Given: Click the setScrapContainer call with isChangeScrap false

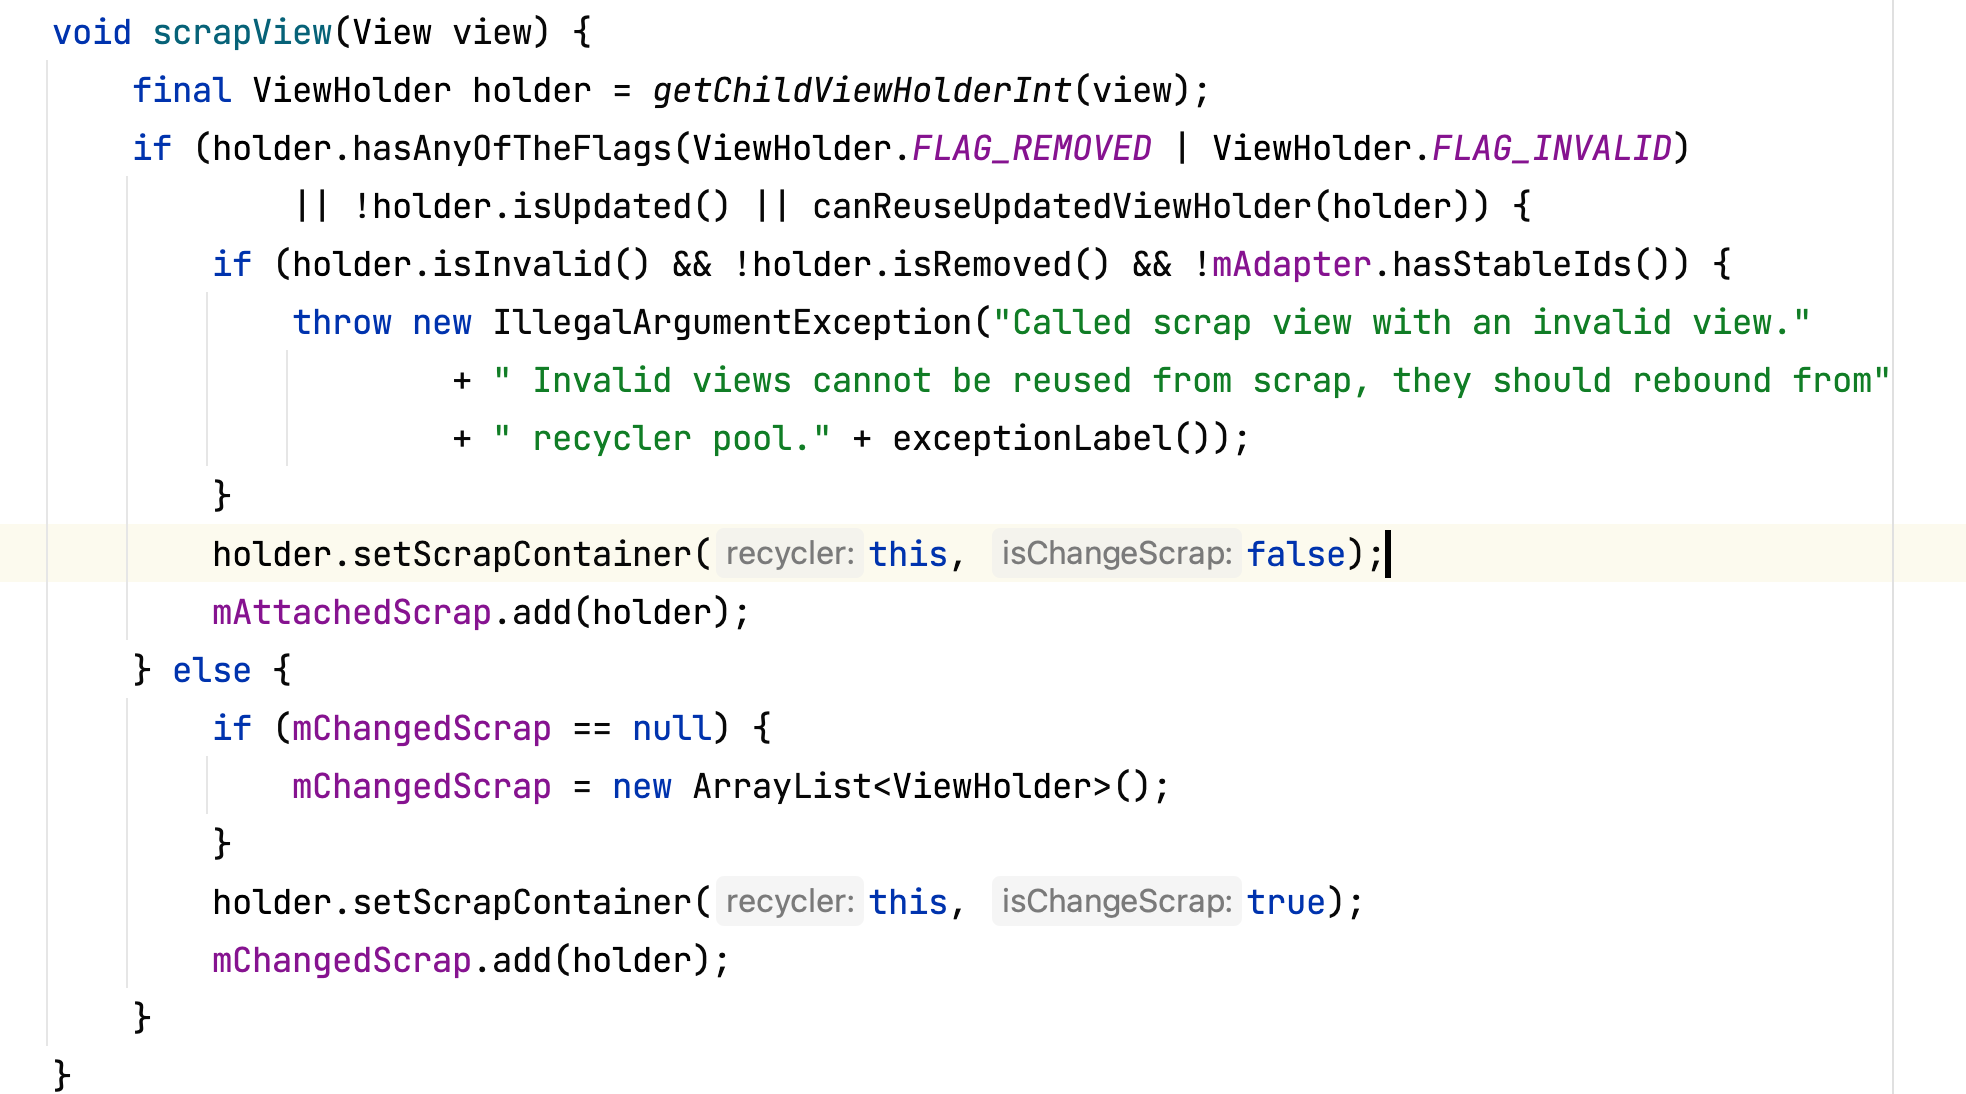Looking at the screenshot, I should tap(797, 554).
